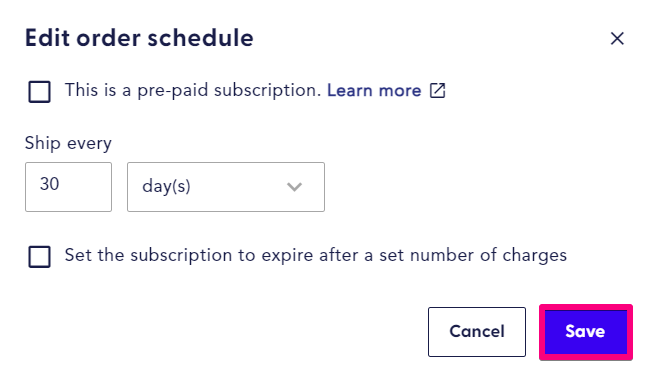
Task: Click the chevron arrow in day(s) selector
Action: click(x=294, y=187)
